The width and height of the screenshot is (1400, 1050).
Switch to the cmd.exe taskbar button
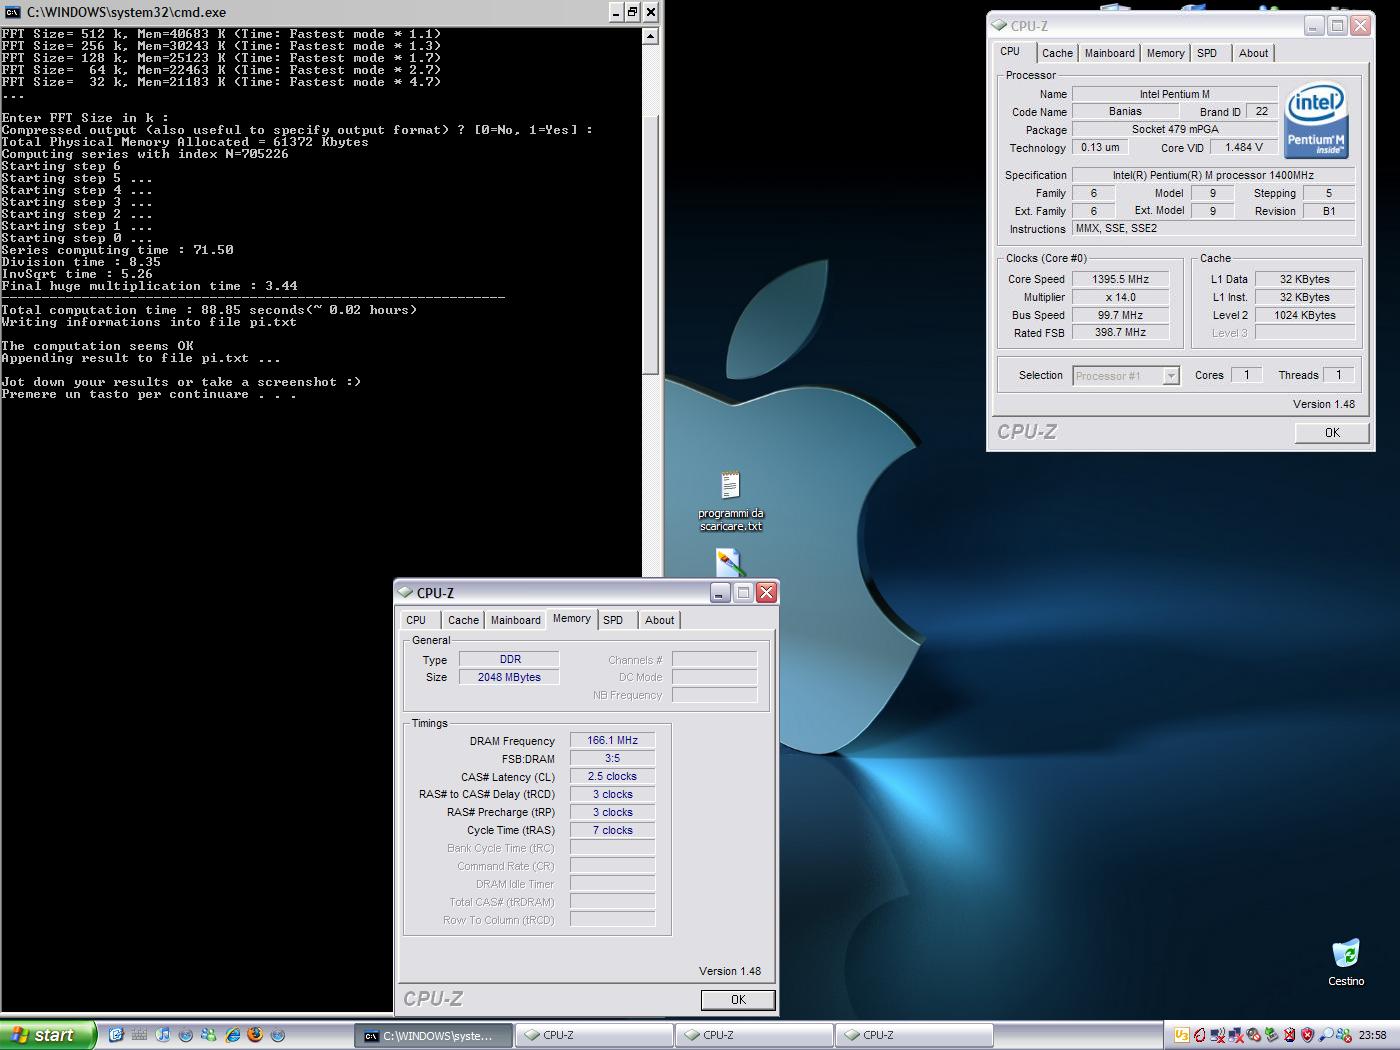click(x=434, y=1035)
